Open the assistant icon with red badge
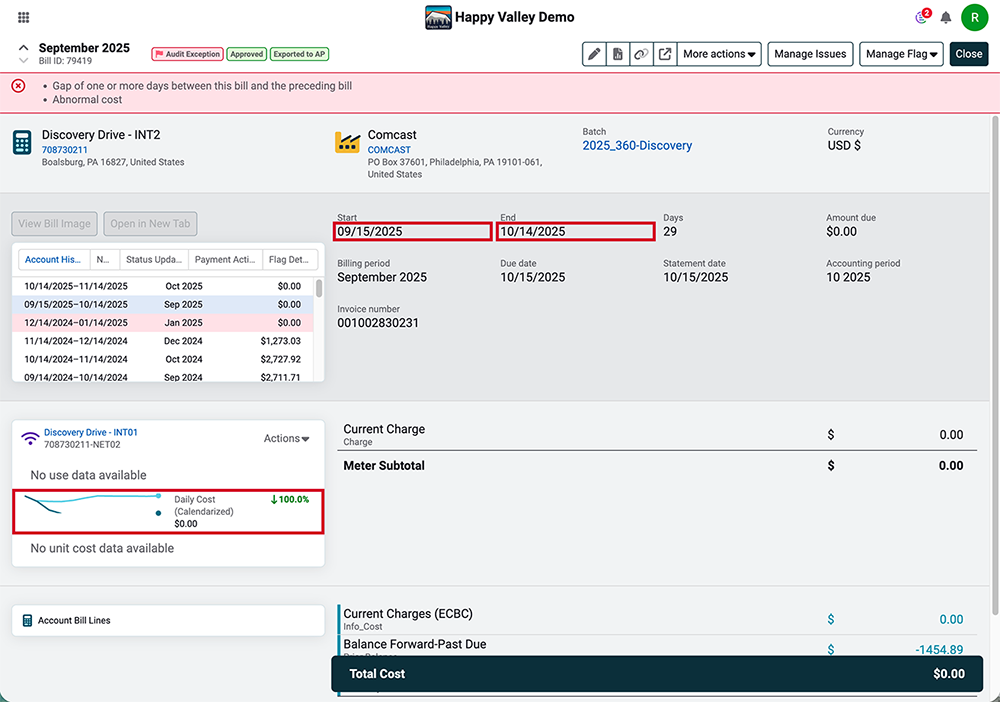The image size is (1000, 702). pos(922,16)
